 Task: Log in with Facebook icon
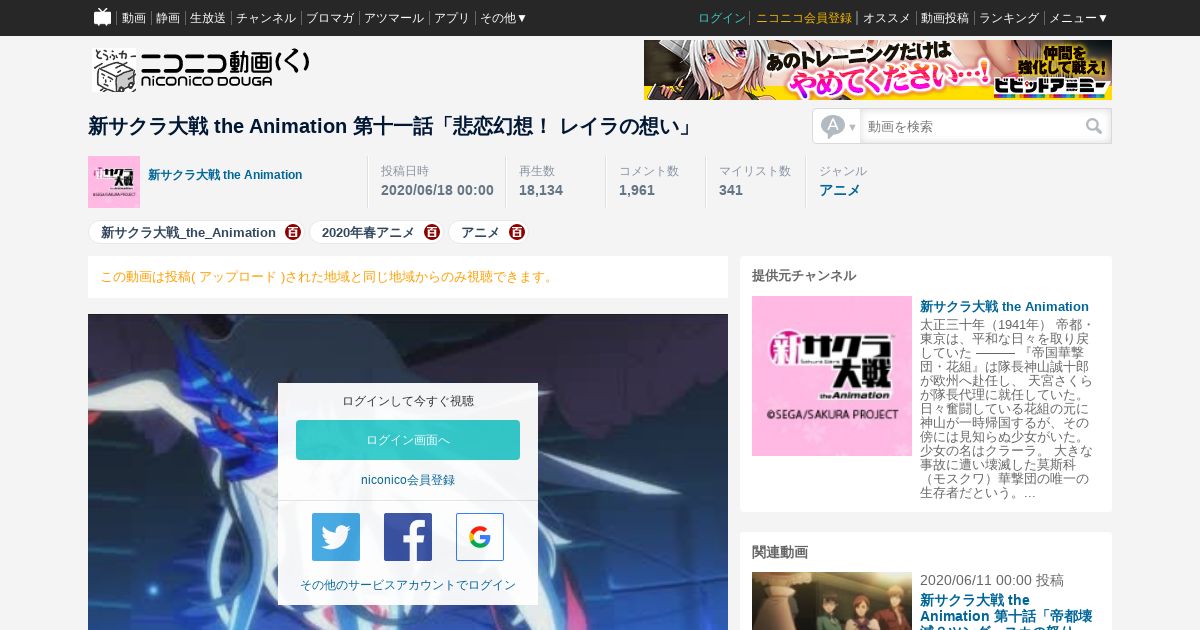[x=408, y=537]
